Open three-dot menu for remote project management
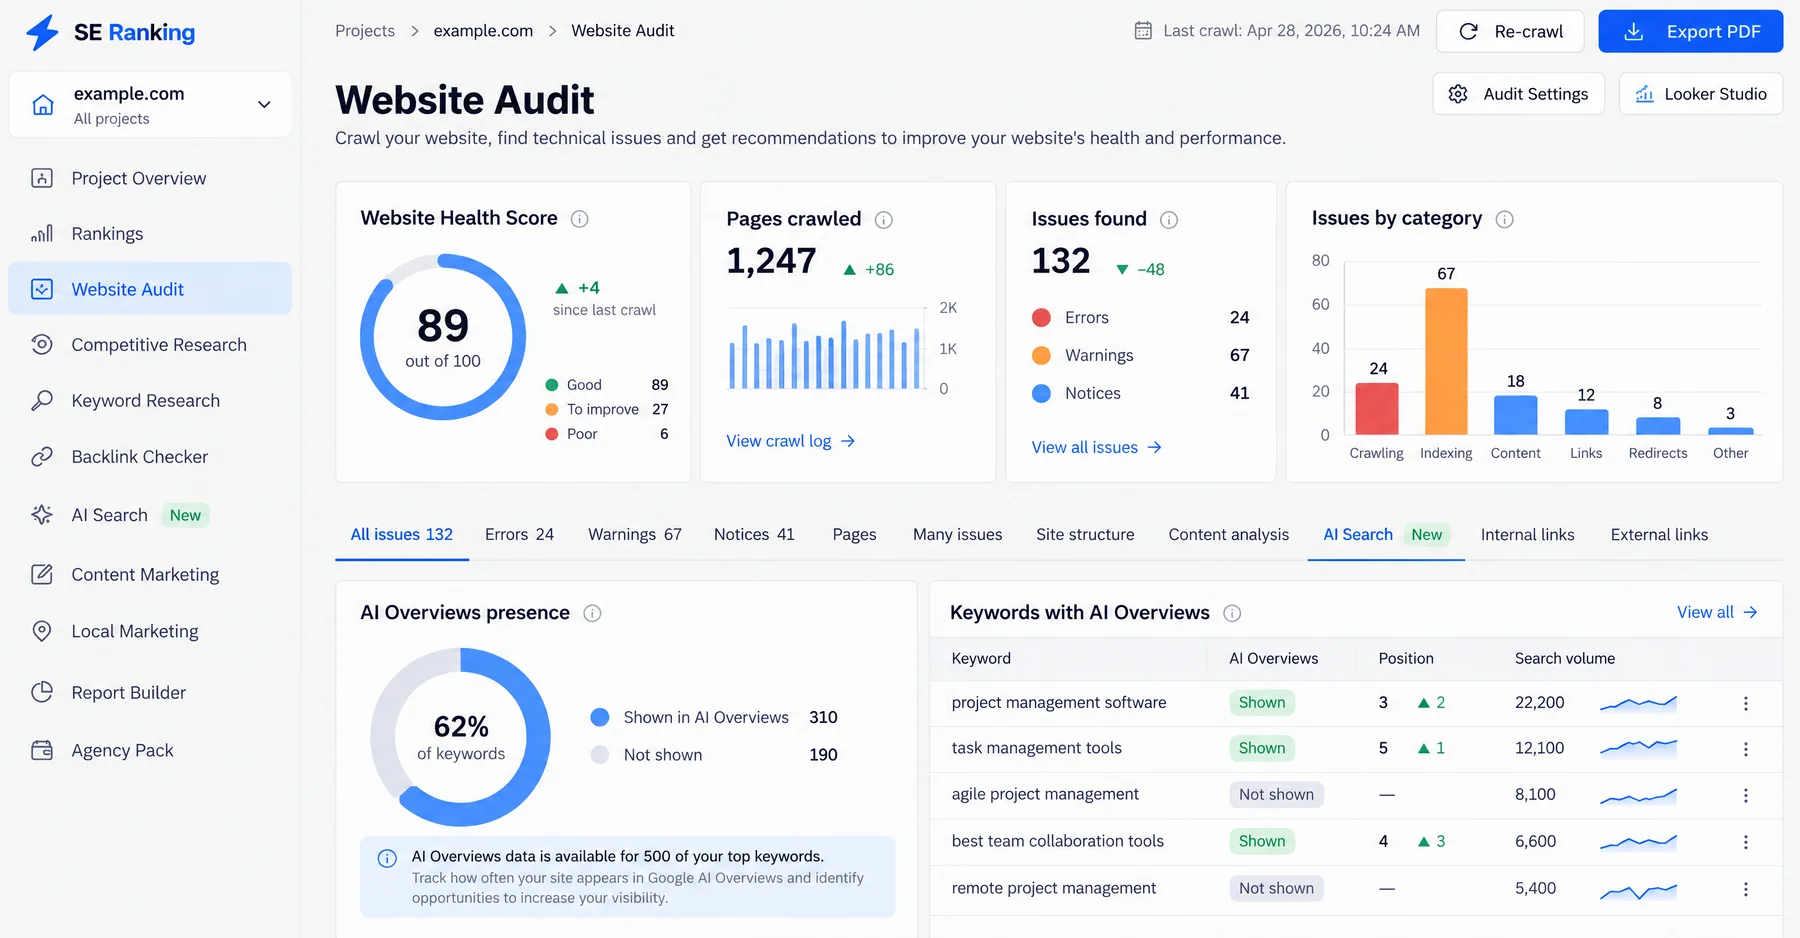Viewport: 1800px width, 938px height. 1746,889
